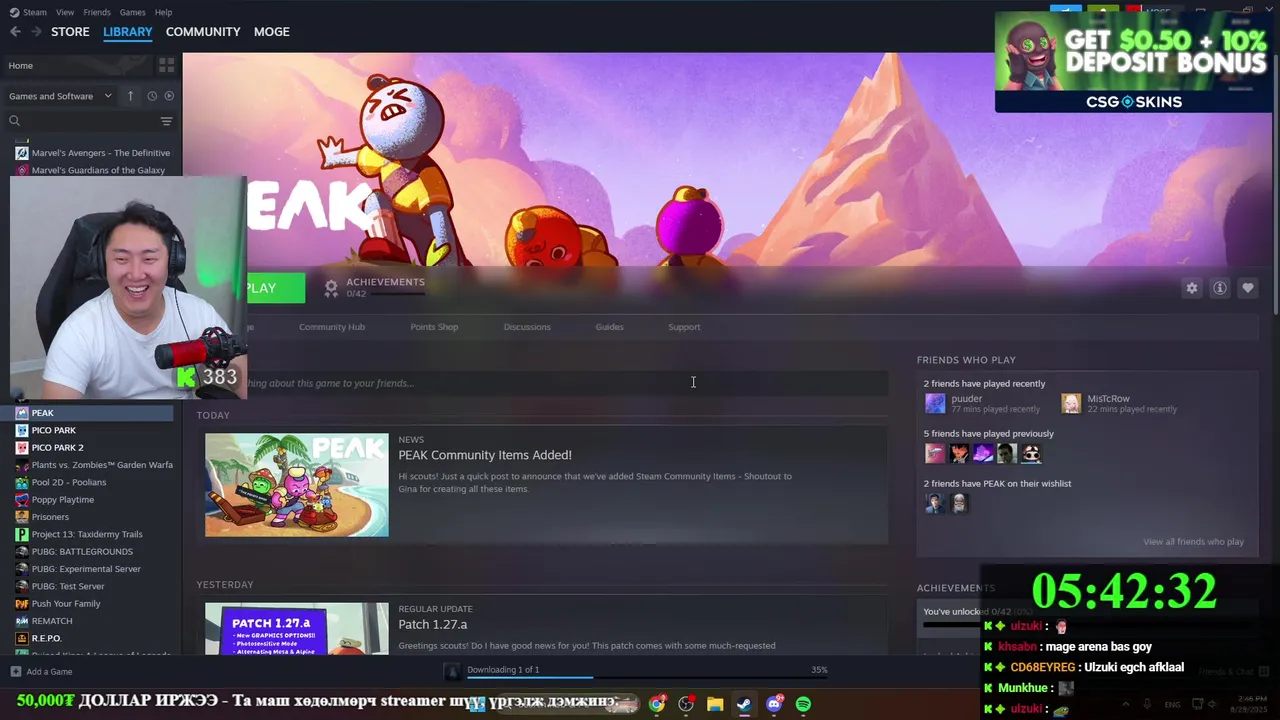Open the Support link
The height and width of the screenshot is (720, 1280).
[x=684, y=327]
